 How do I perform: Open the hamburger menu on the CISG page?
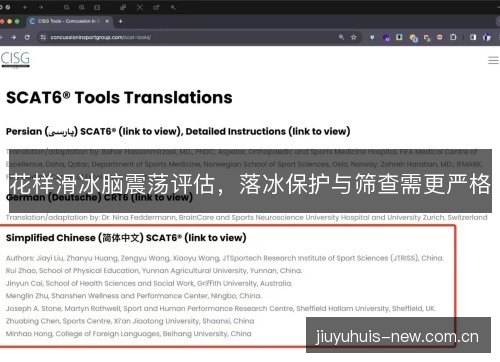tap(493, 60)
